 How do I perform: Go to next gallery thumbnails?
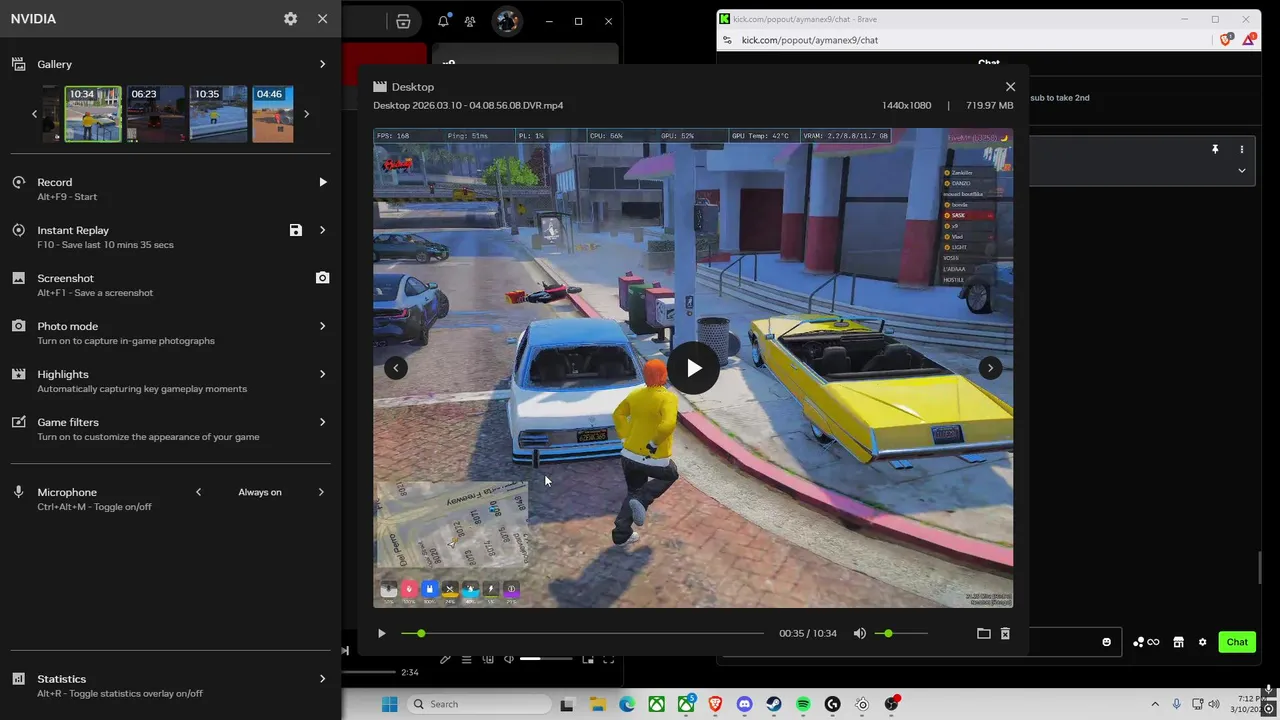point(306,114)
